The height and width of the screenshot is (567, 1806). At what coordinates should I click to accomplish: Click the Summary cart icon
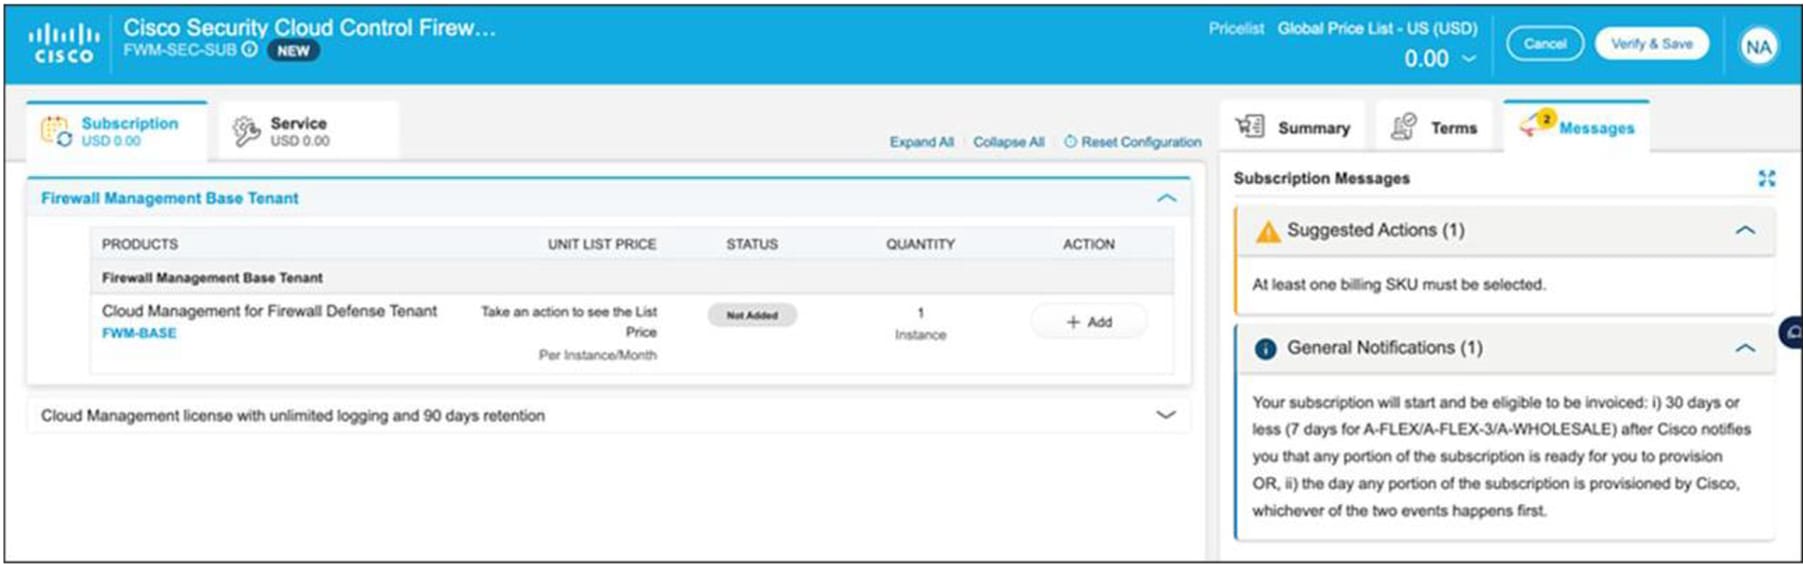pyautogui.click(x=1250, y=127)
